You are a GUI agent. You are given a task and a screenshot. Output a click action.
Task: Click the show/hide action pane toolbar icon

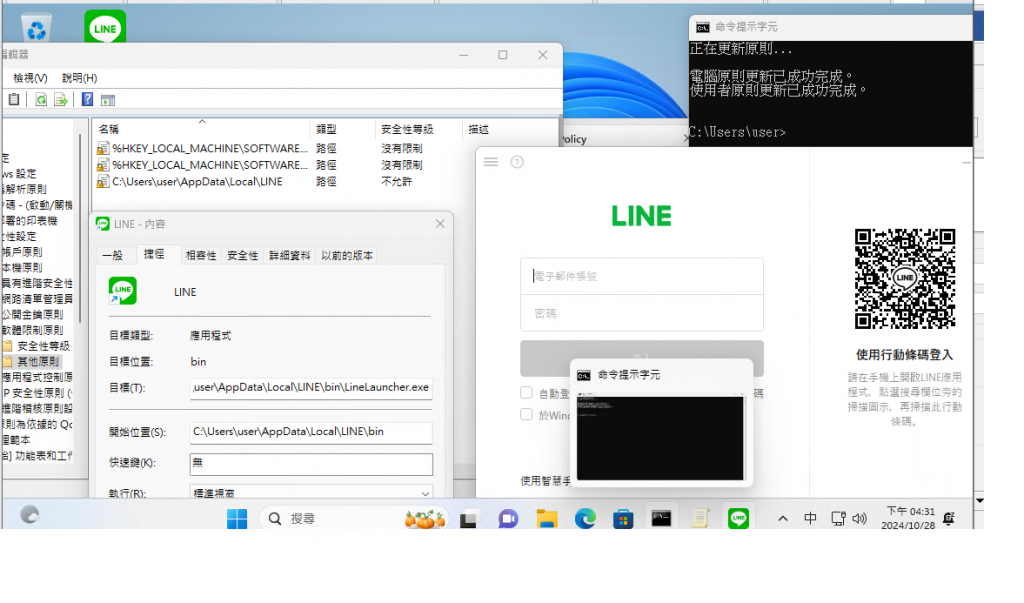pyautogui.click(x=108, y=100)
